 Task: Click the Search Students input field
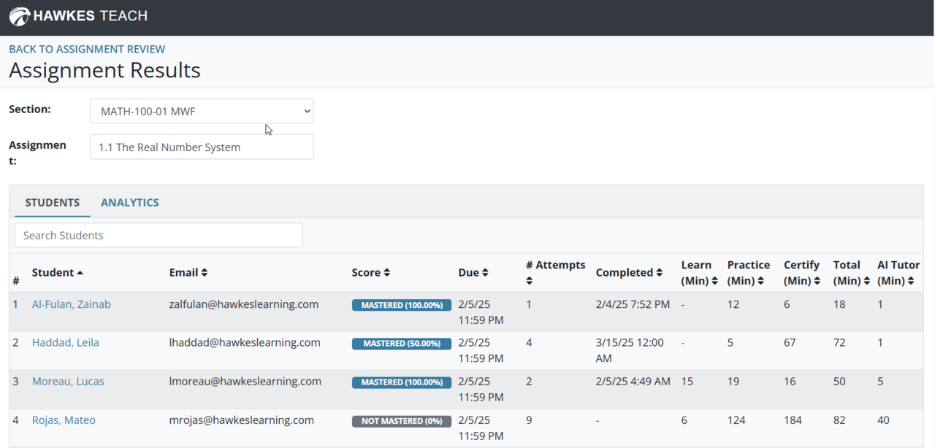click(158, 235)
